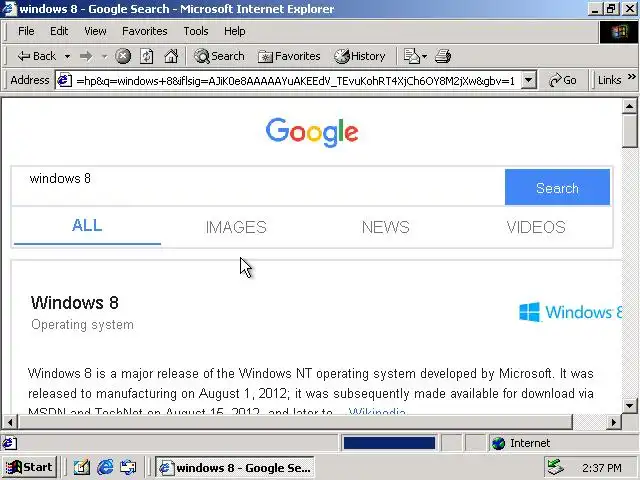Click the horizontal scrollbar left arrow

point(10,422)
